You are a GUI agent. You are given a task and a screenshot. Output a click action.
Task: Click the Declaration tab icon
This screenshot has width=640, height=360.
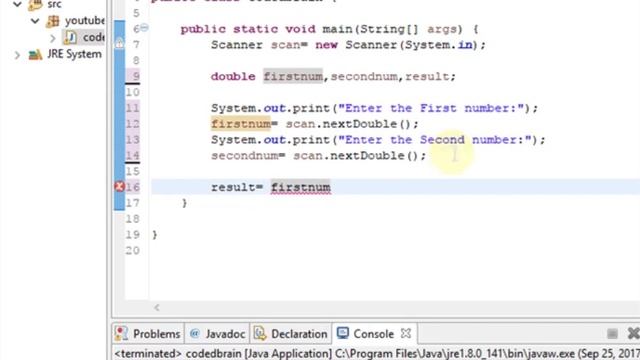pyautogui.click(x=260, y=333)
